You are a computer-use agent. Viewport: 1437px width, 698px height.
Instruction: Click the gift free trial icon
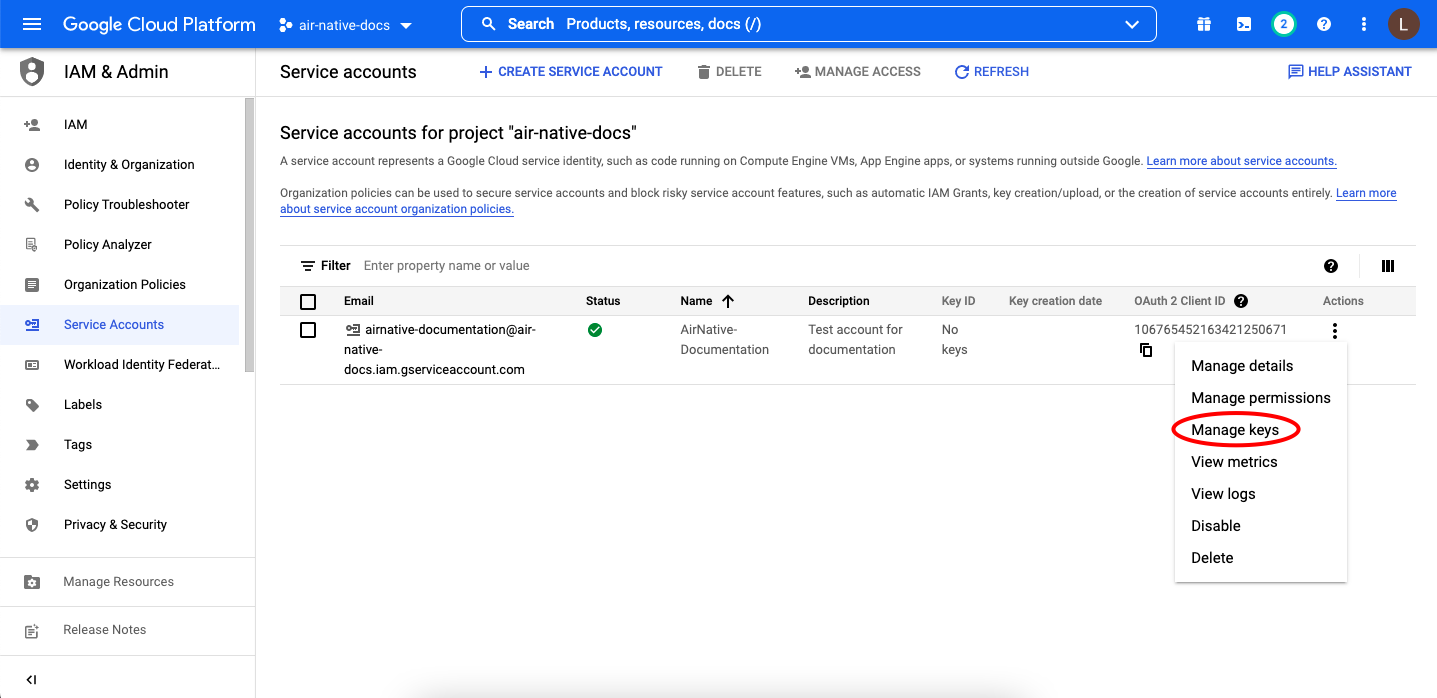(1204, 24)
